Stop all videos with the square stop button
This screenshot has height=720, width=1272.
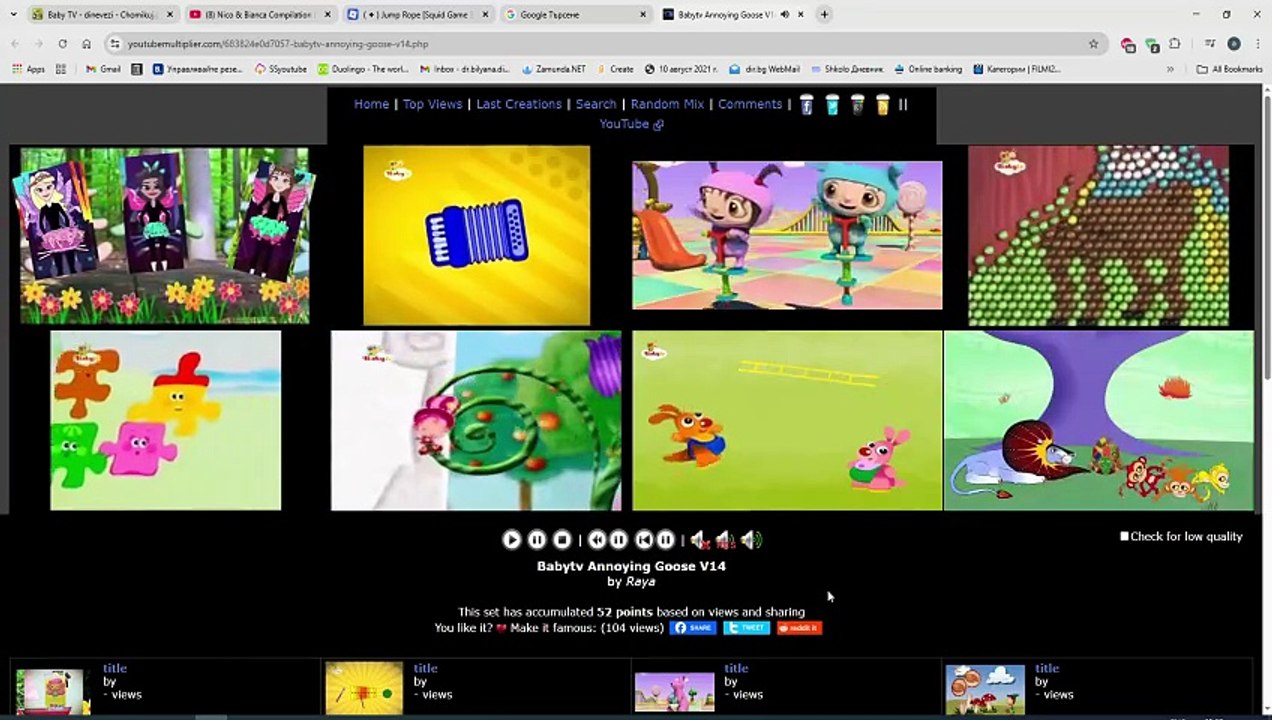562,539
